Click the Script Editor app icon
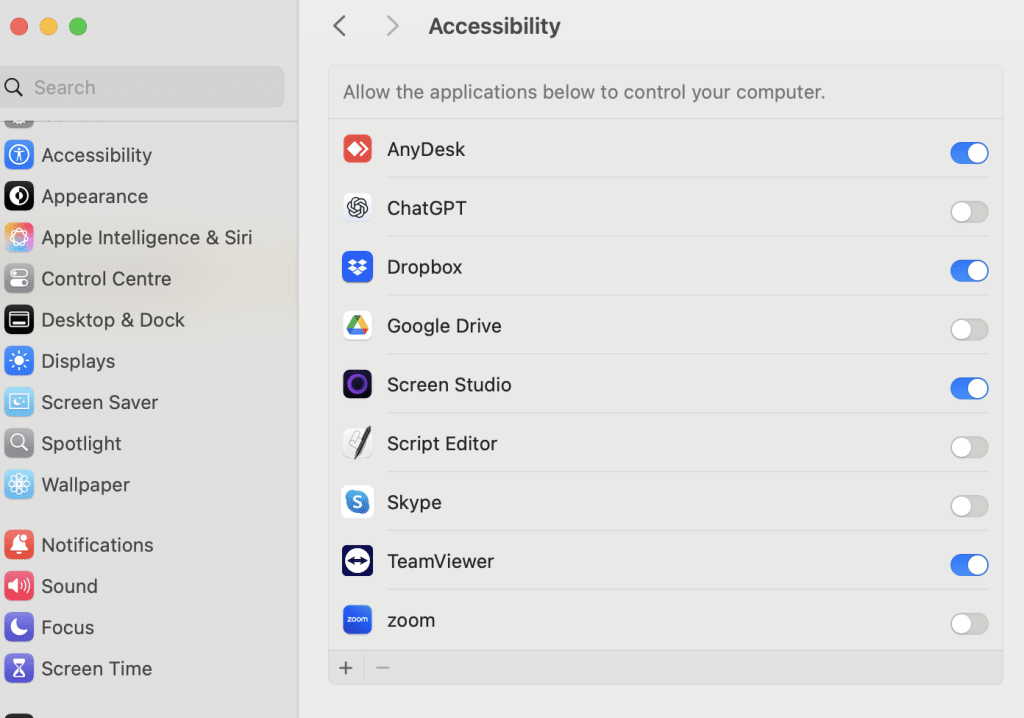Screen dimensions: 1024x718 tap(357, 443)
